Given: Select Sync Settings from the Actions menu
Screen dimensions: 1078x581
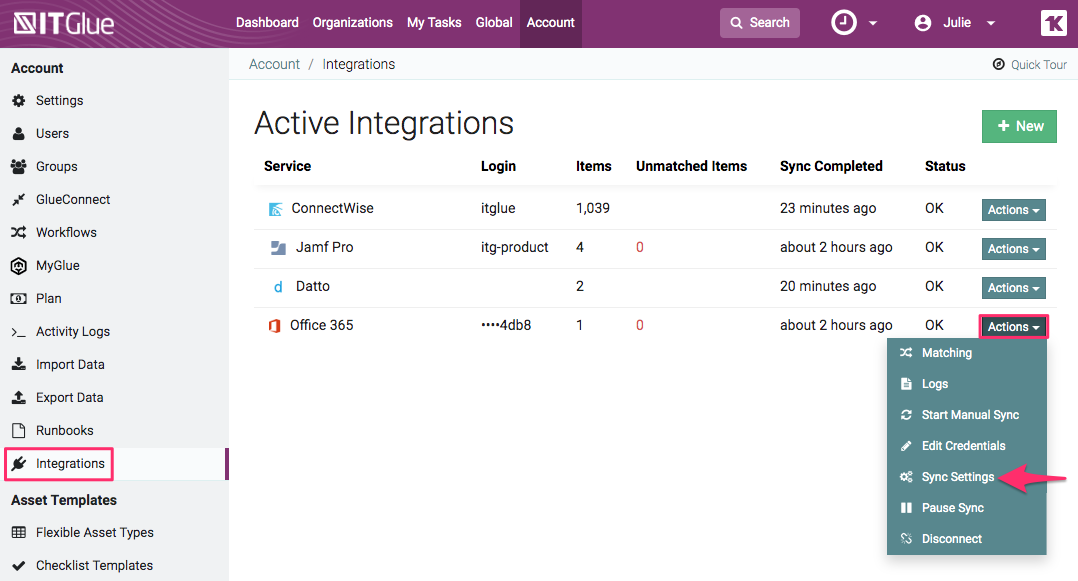Looking at the screenshot, I should 955,476.
